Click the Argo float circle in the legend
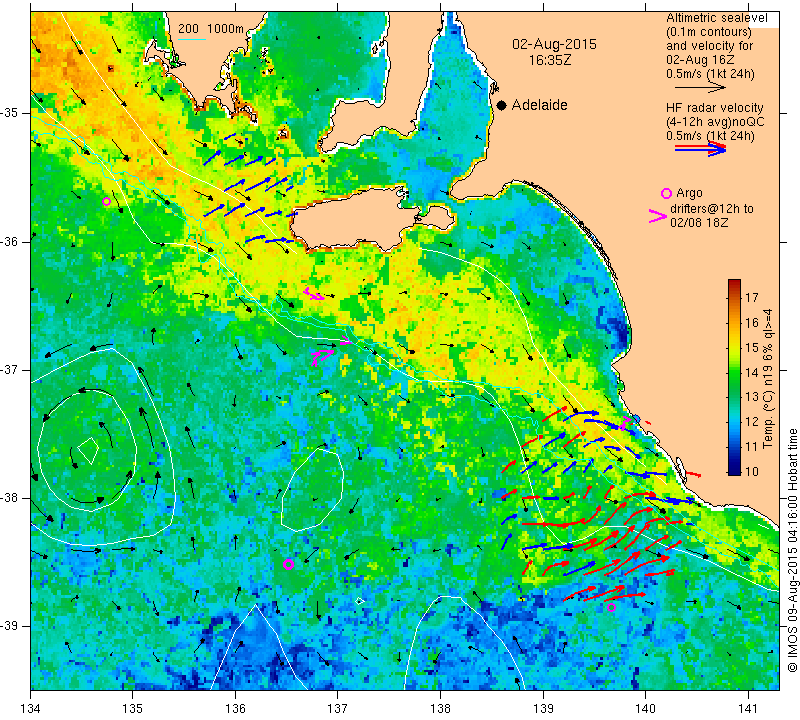Viewport: 800px width, 720px height. tap(666, 193)
